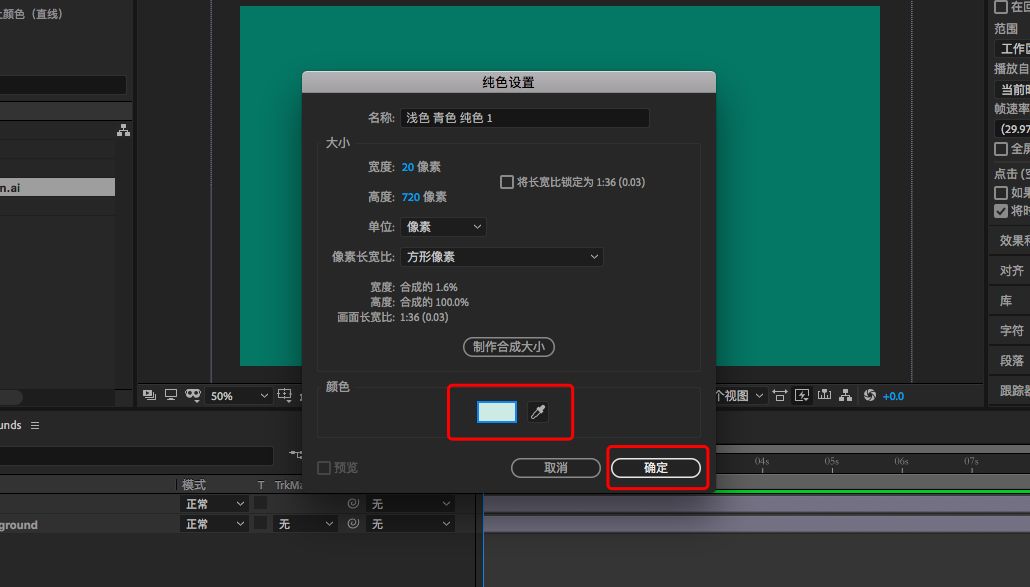Click the timeline button icon in viewer
Screen dimensions: 1030x587
tap(824, 395)
